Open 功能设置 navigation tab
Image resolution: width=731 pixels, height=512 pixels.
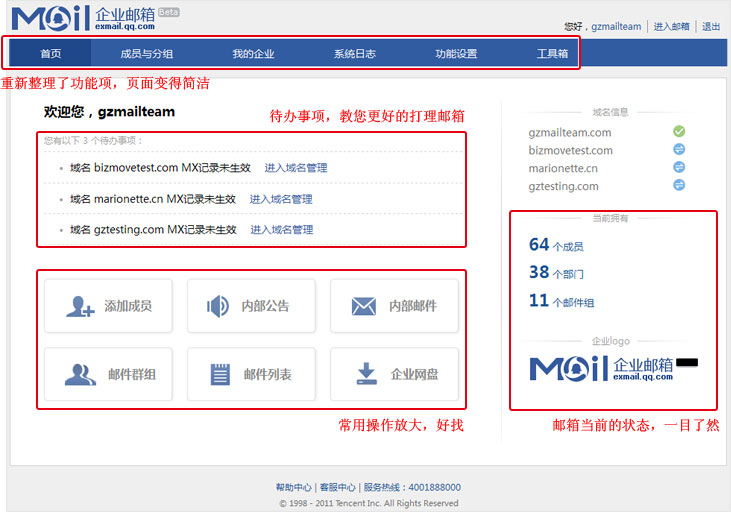tap(456, 54)
